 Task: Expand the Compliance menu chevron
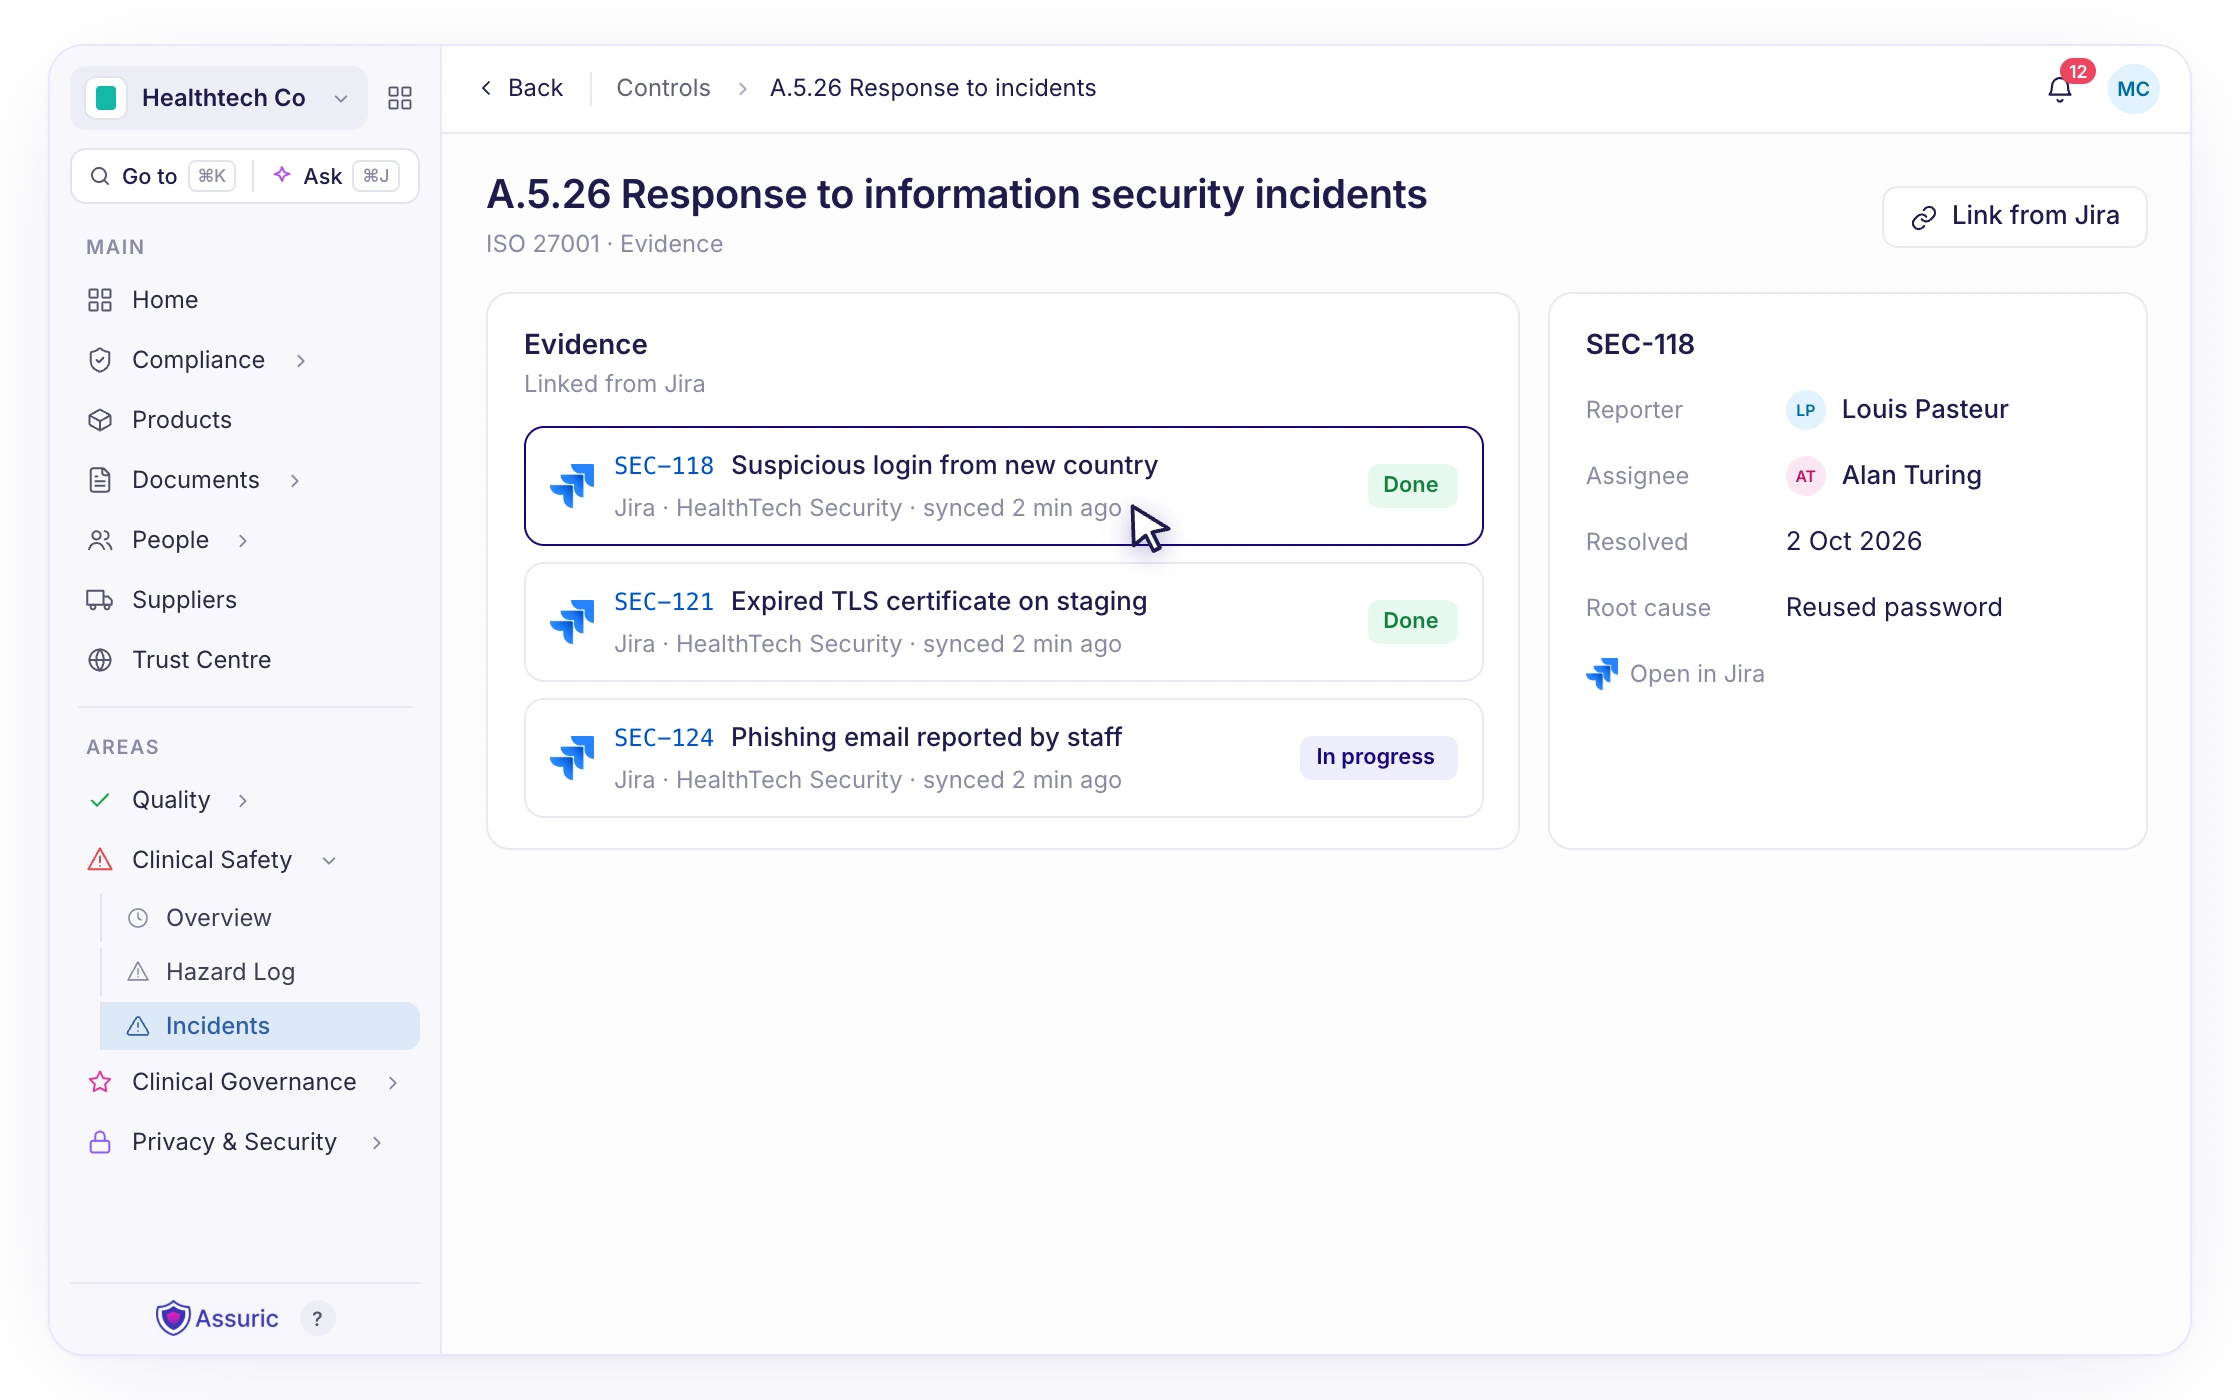coord(301,360)
